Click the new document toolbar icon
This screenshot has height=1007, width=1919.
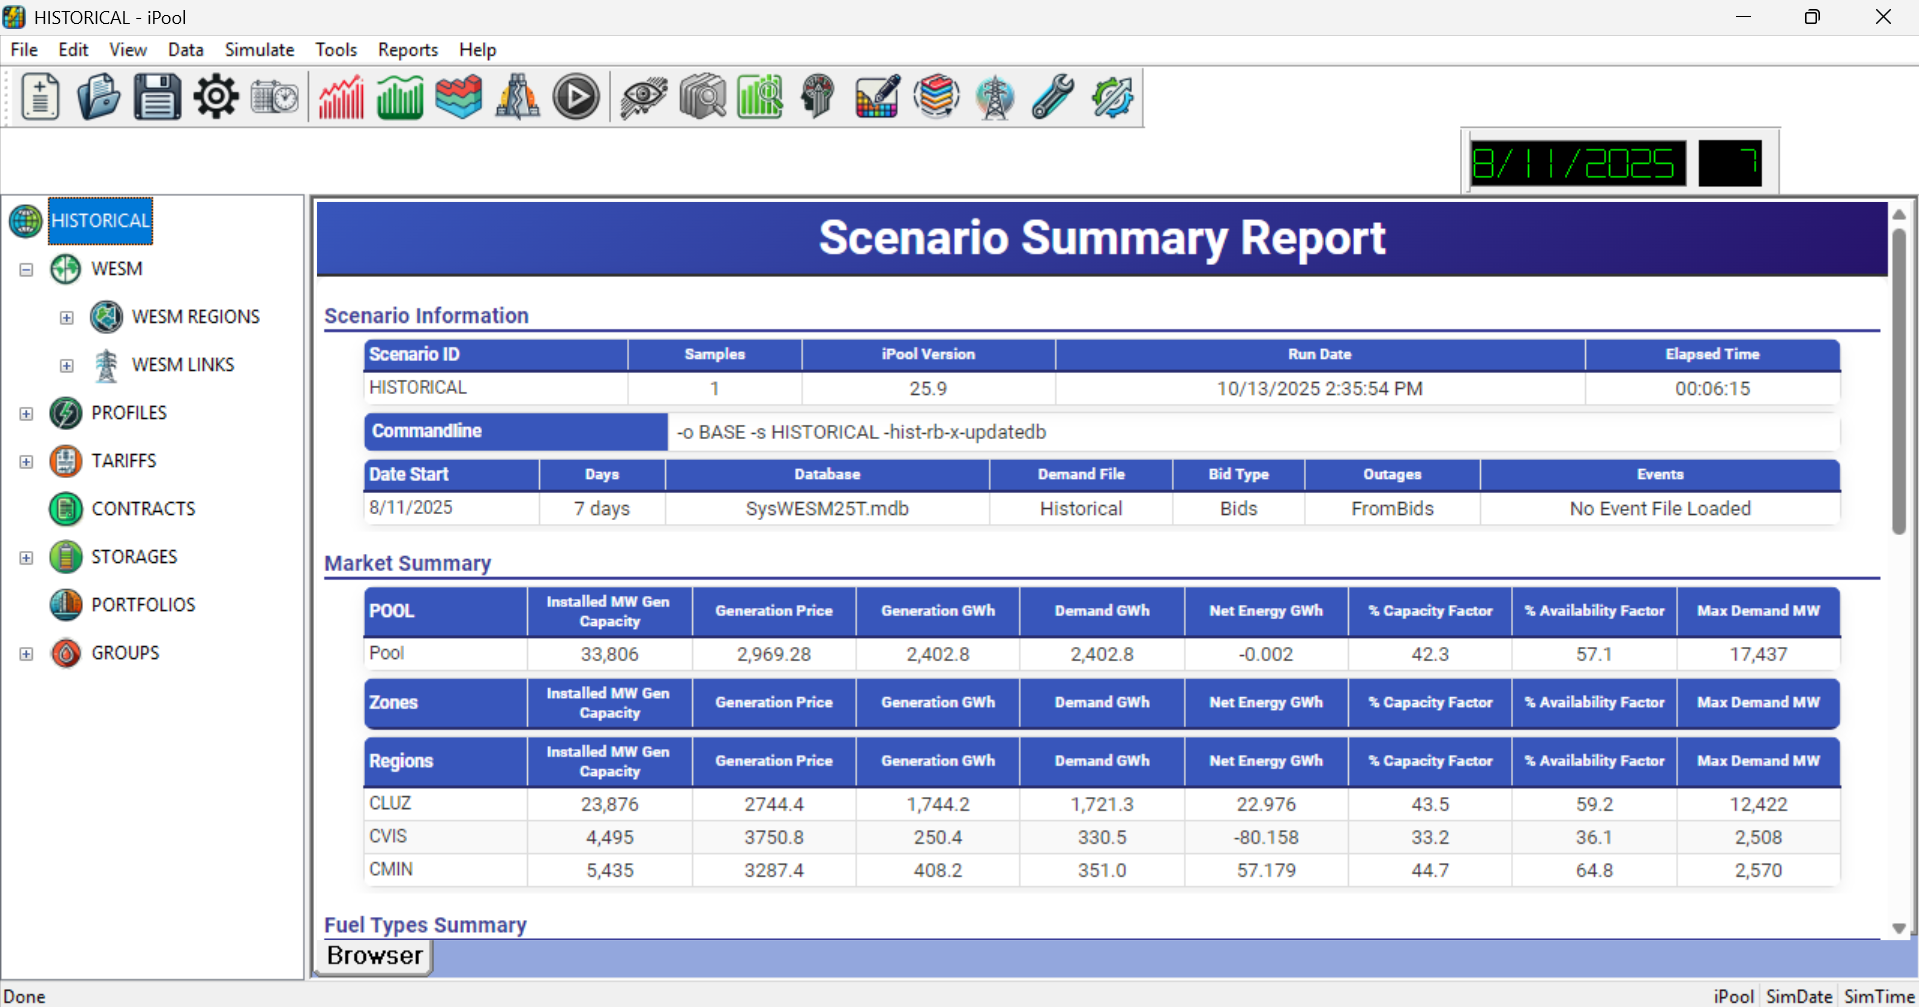40,98
